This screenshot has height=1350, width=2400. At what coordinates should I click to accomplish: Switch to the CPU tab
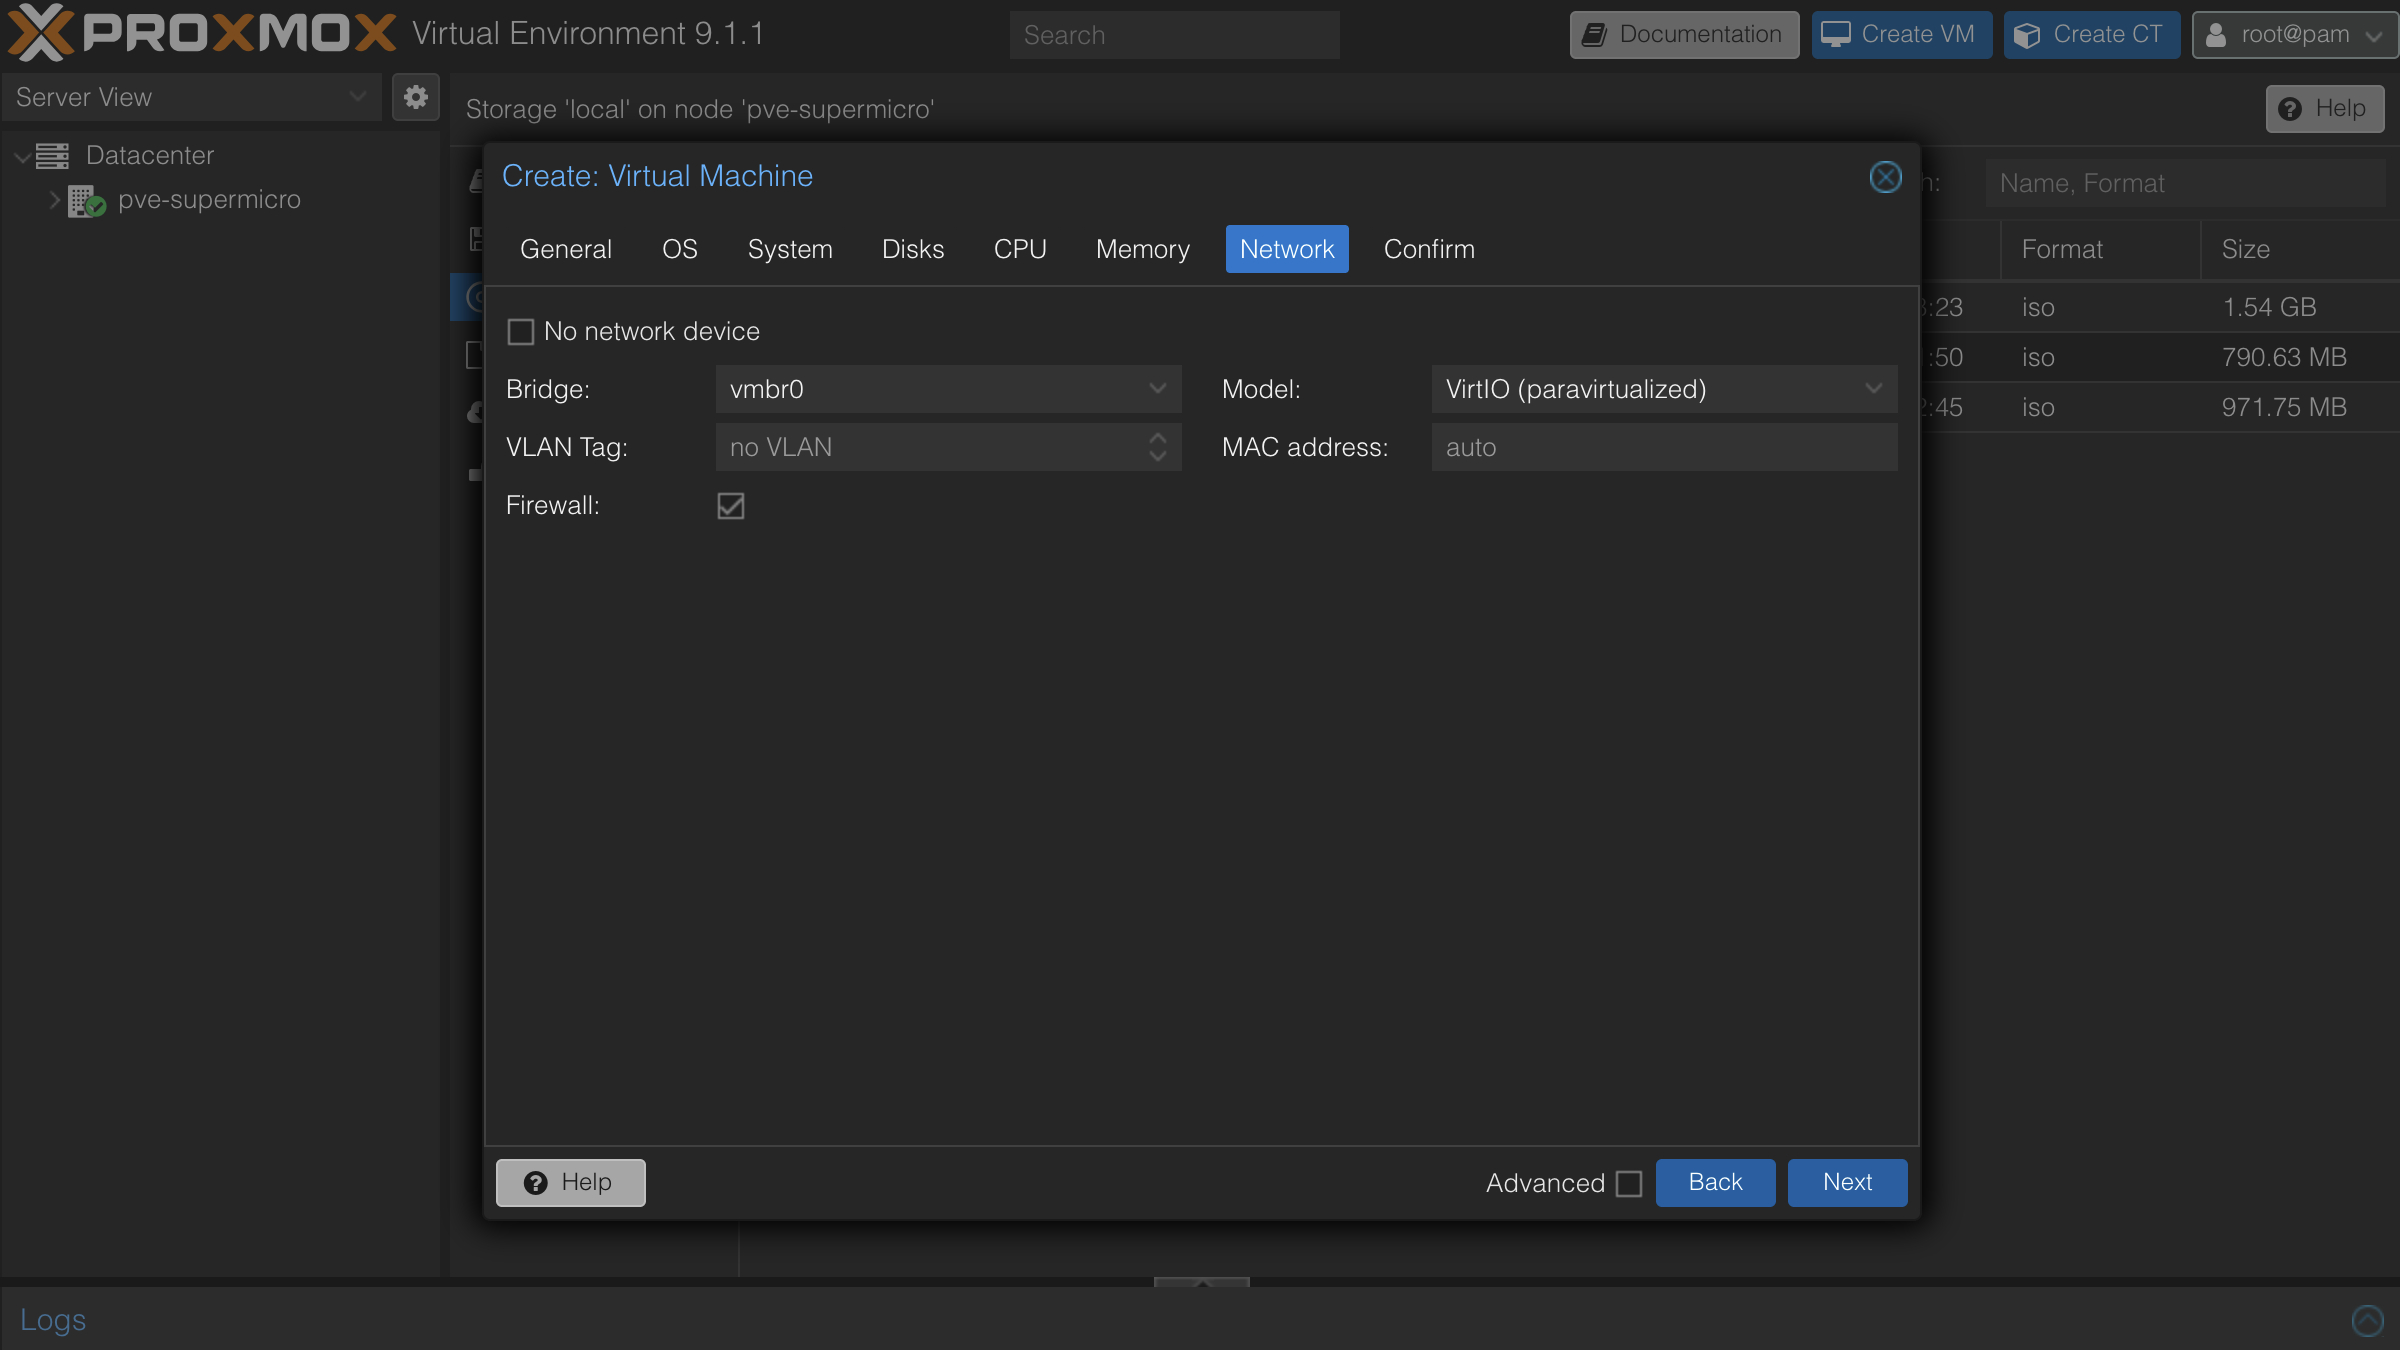pos(1019,249)
